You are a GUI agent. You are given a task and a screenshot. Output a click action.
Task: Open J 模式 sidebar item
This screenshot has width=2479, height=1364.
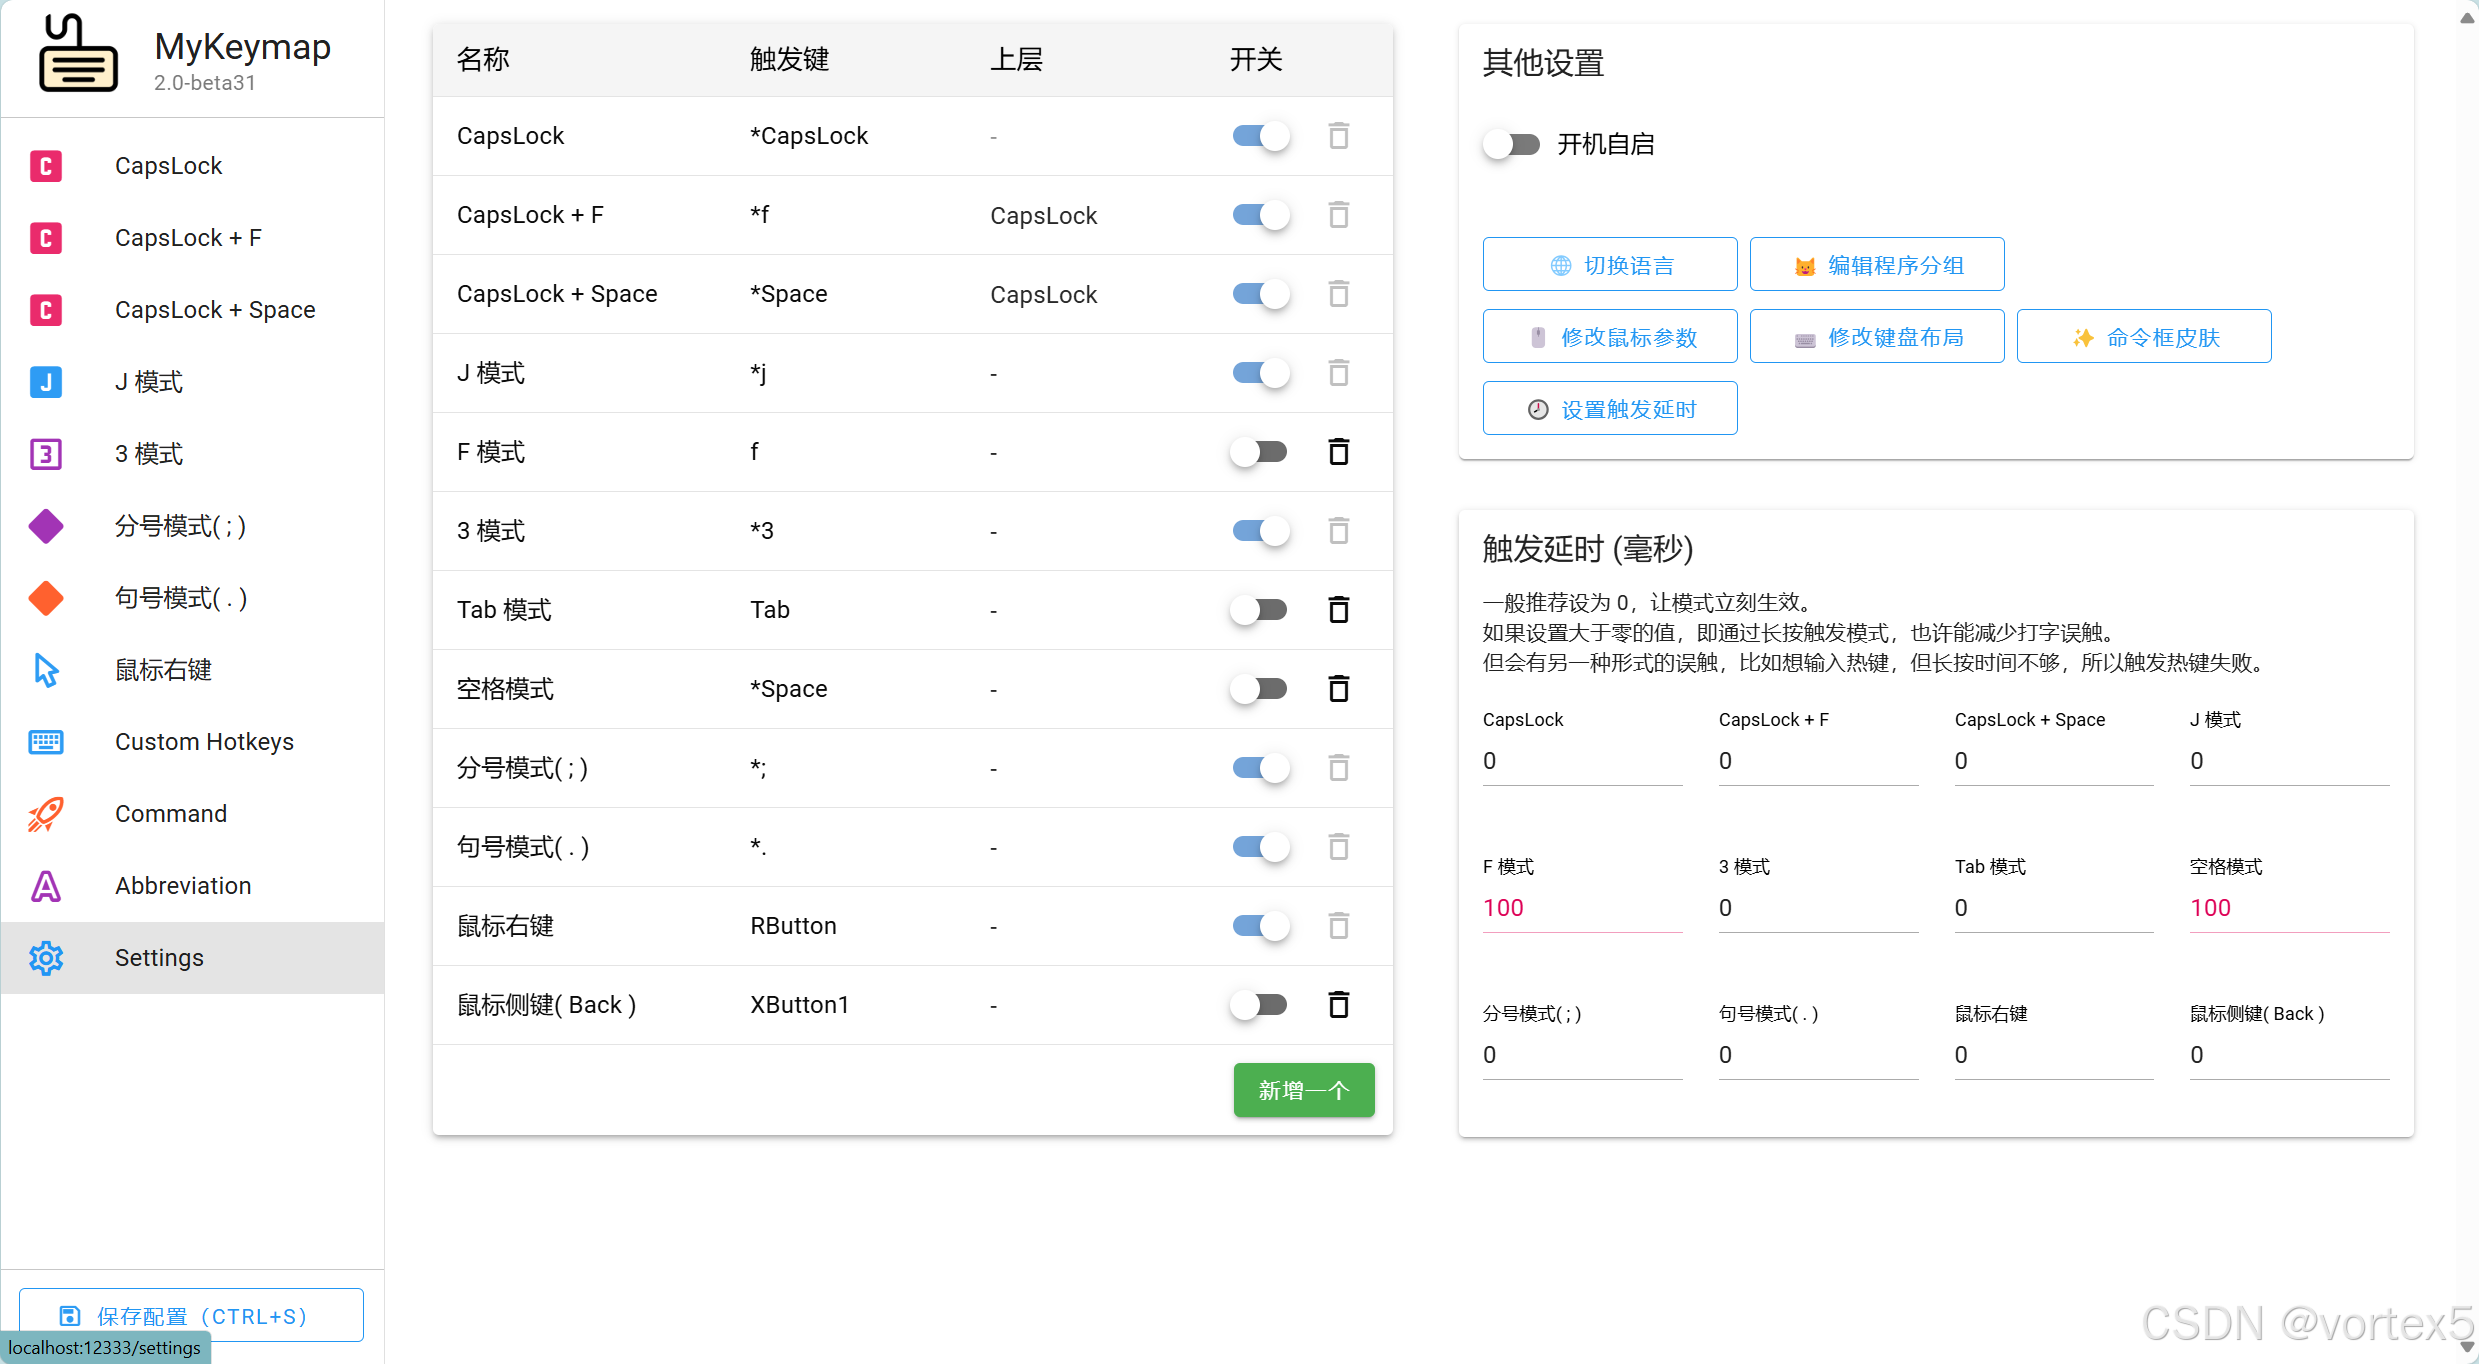pos(193,382)
